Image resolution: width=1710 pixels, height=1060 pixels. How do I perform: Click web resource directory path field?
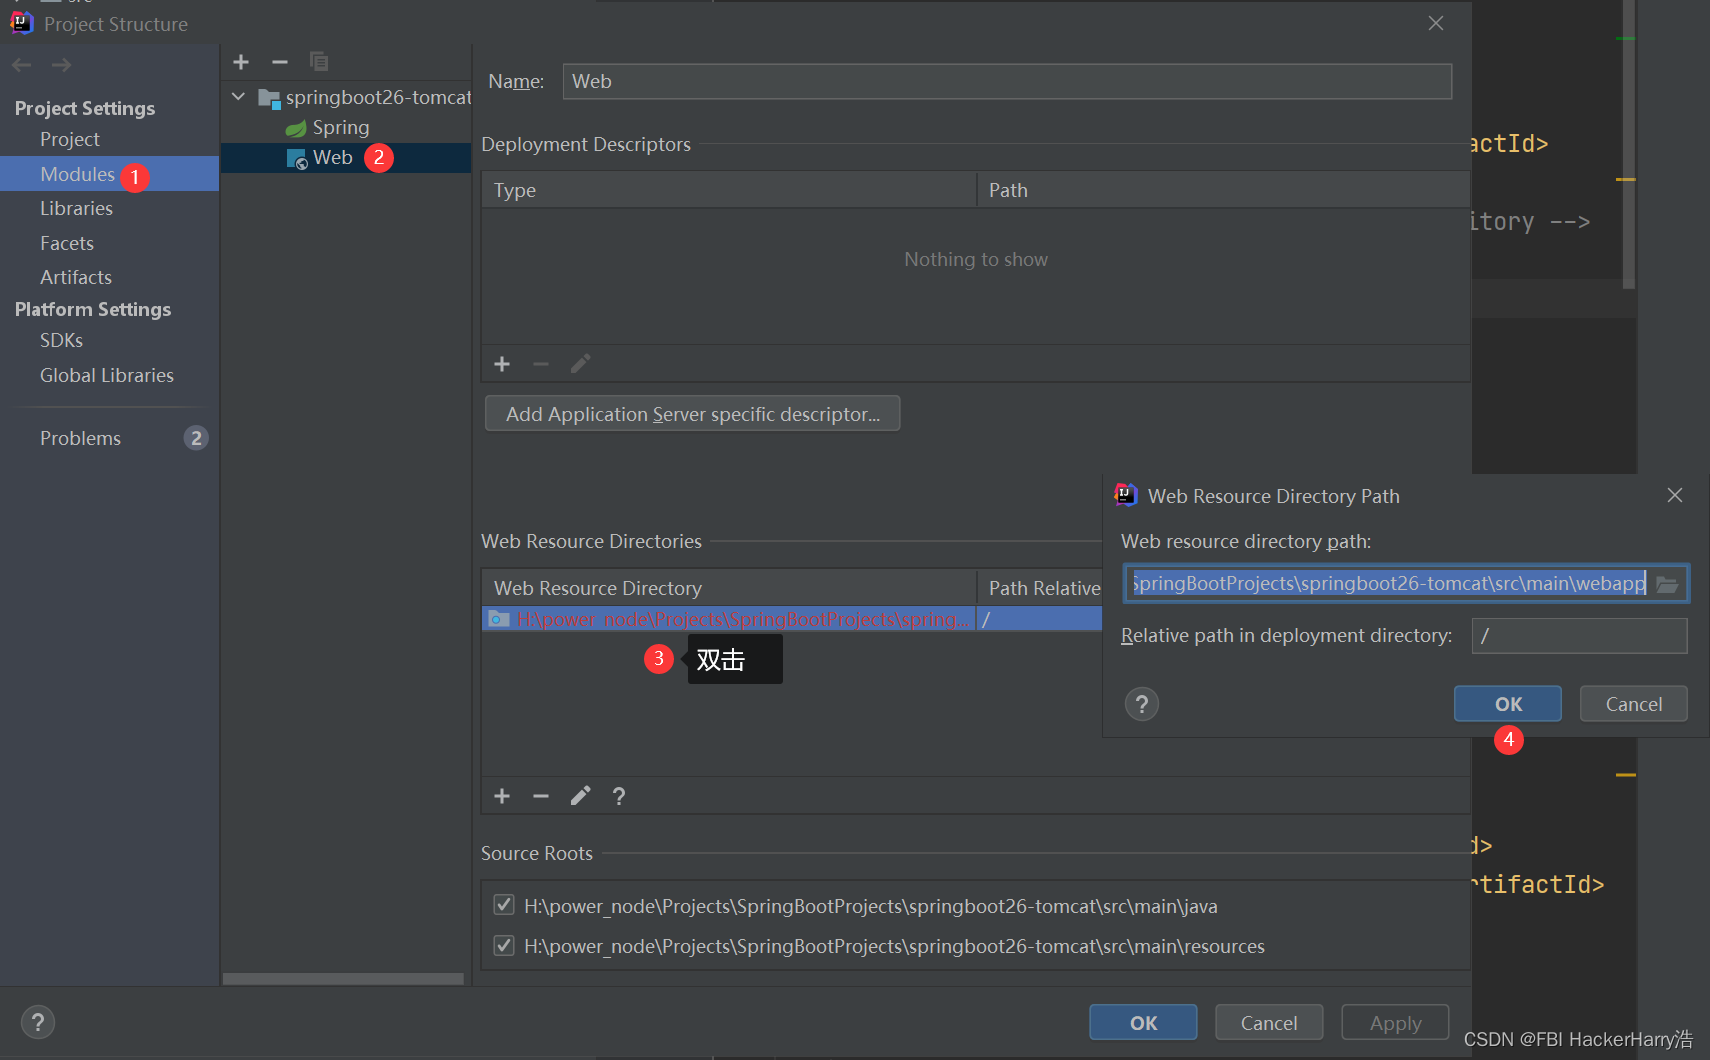point(1388,583)
